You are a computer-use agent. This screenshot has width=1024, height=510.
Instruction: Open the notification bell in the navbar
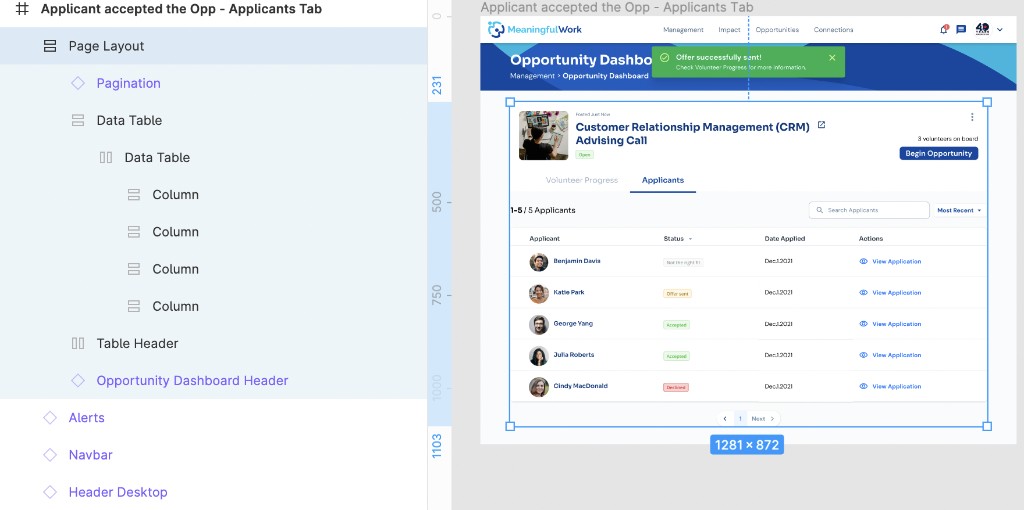[x=944, y=29]
